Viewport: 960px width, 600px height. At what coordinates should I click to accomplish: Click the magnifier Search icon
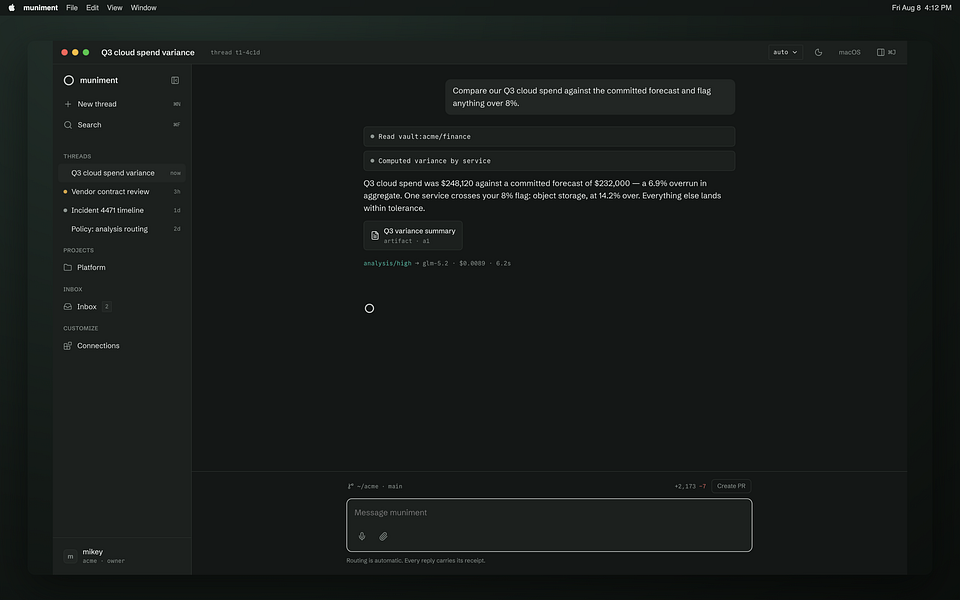(68, 125)
